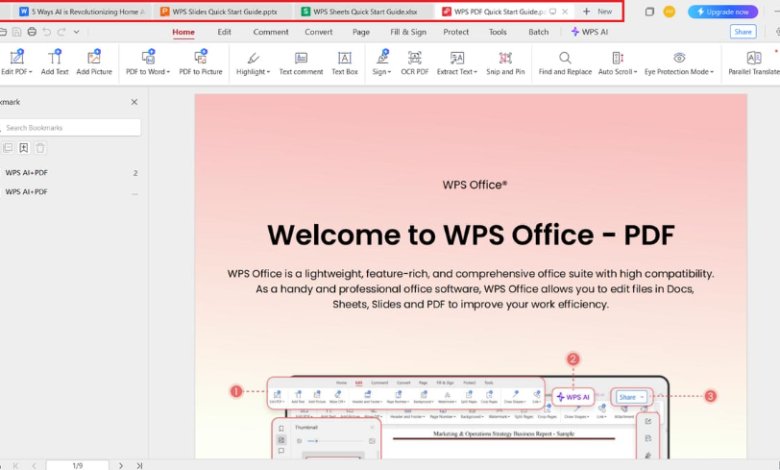This screenshot has width=780, height=470.
Task: Click the Upgrade now button
Action: tap(723, 11)
